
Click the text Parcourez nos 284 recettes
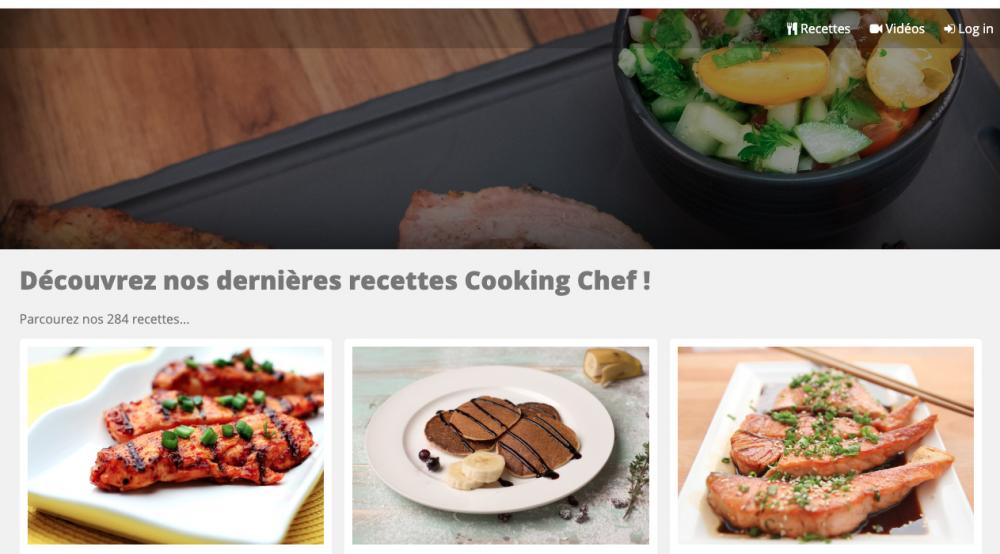pyautogui.click(x=104, y=319)
